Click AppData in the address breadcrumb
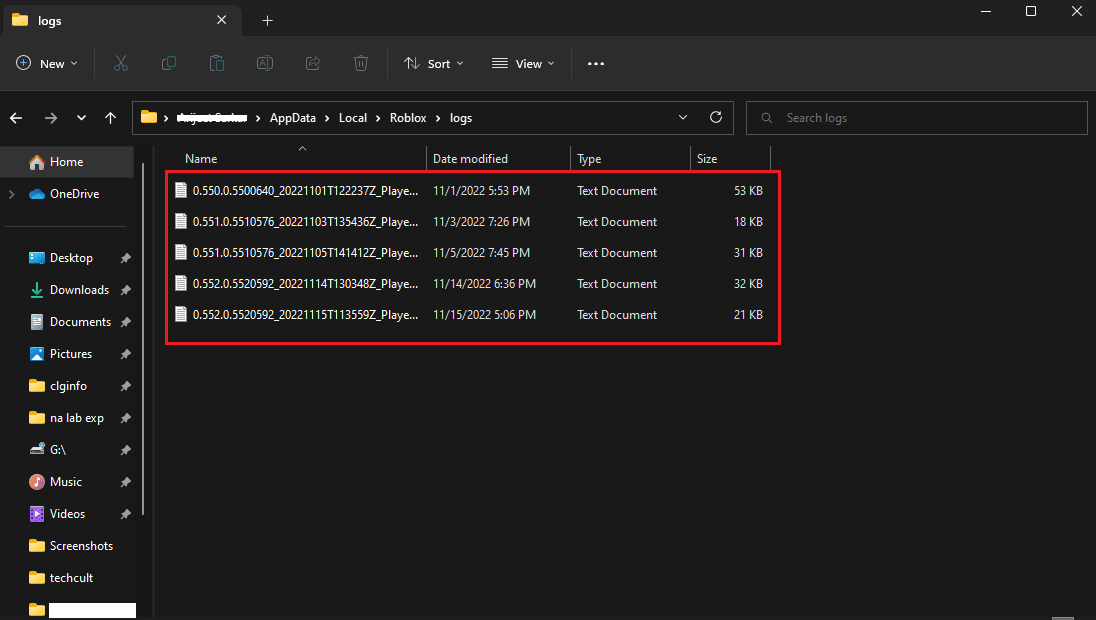 coord(292,118)
